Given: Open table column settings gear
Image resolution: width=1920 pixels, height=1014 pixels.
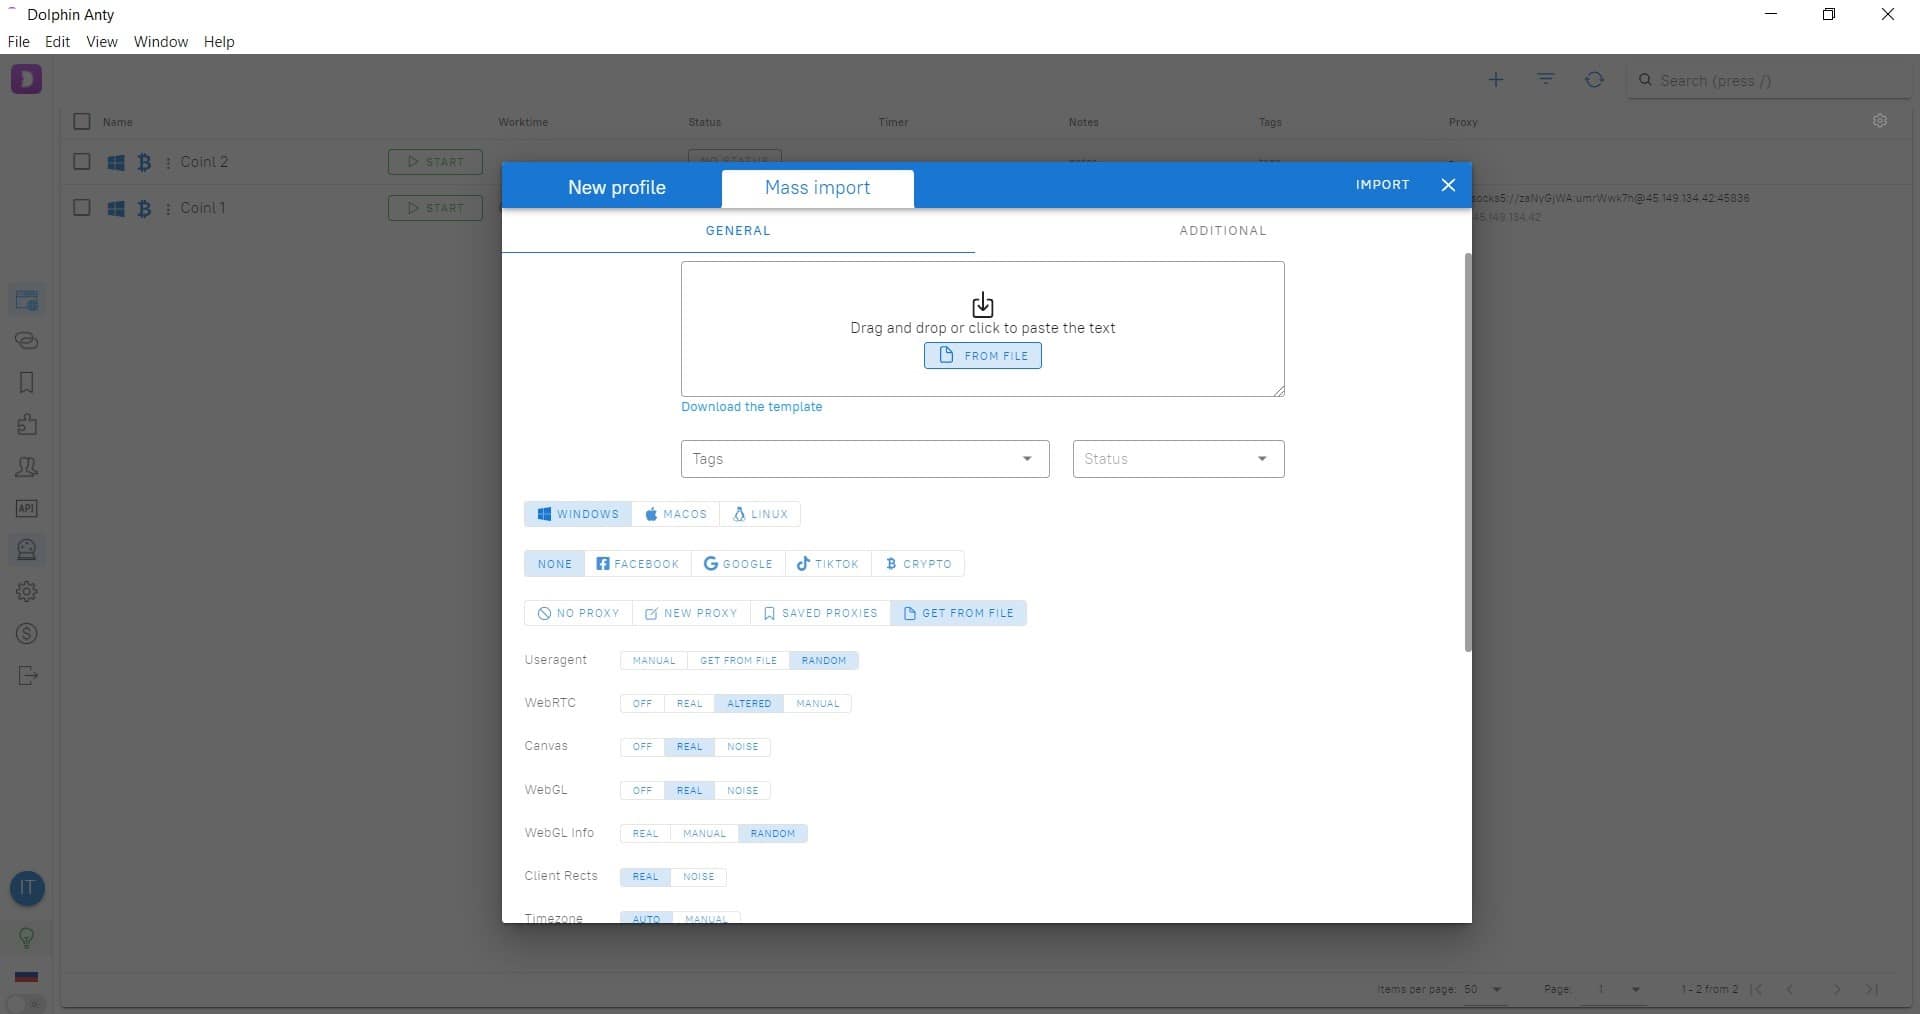Looking at the screenshot, I should (x=1880, y=120).
